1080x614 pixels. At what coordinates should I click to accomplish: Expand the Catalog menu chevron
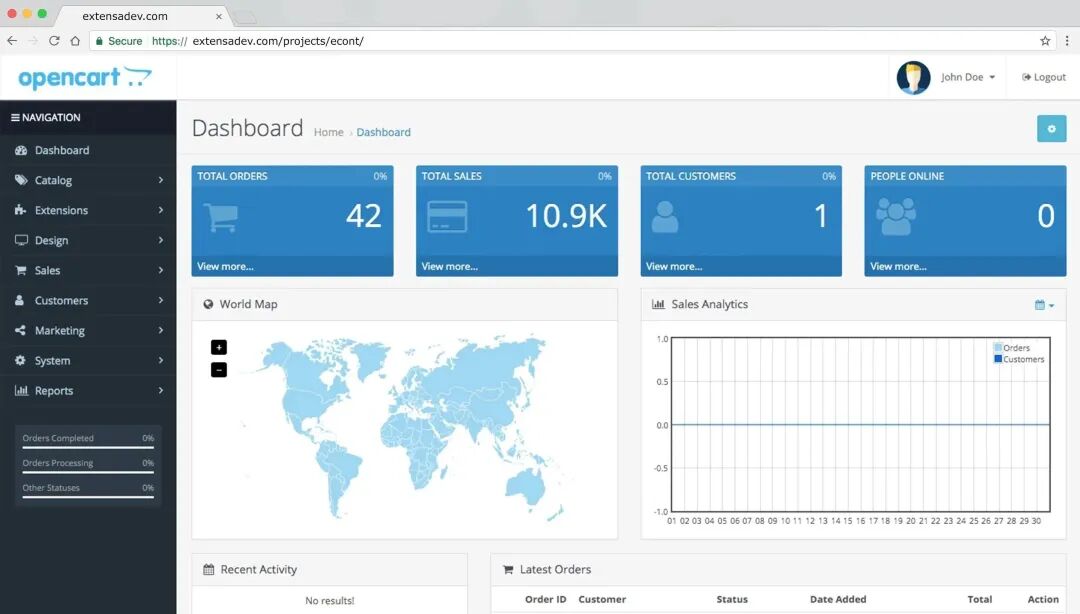pyautogui.click(x=160, y=180)
